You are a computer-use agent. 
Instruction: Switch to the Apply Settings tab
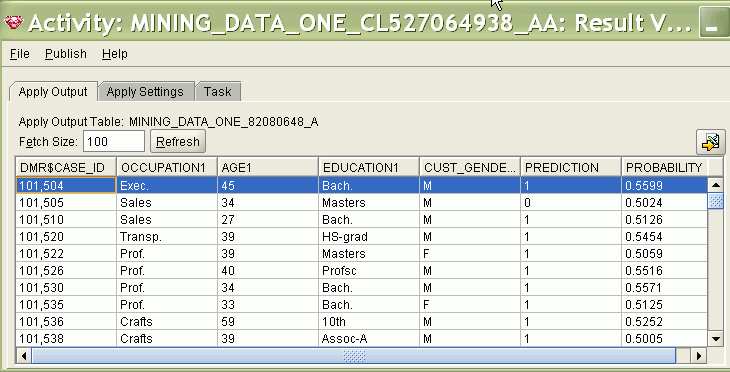pos(145,92)
